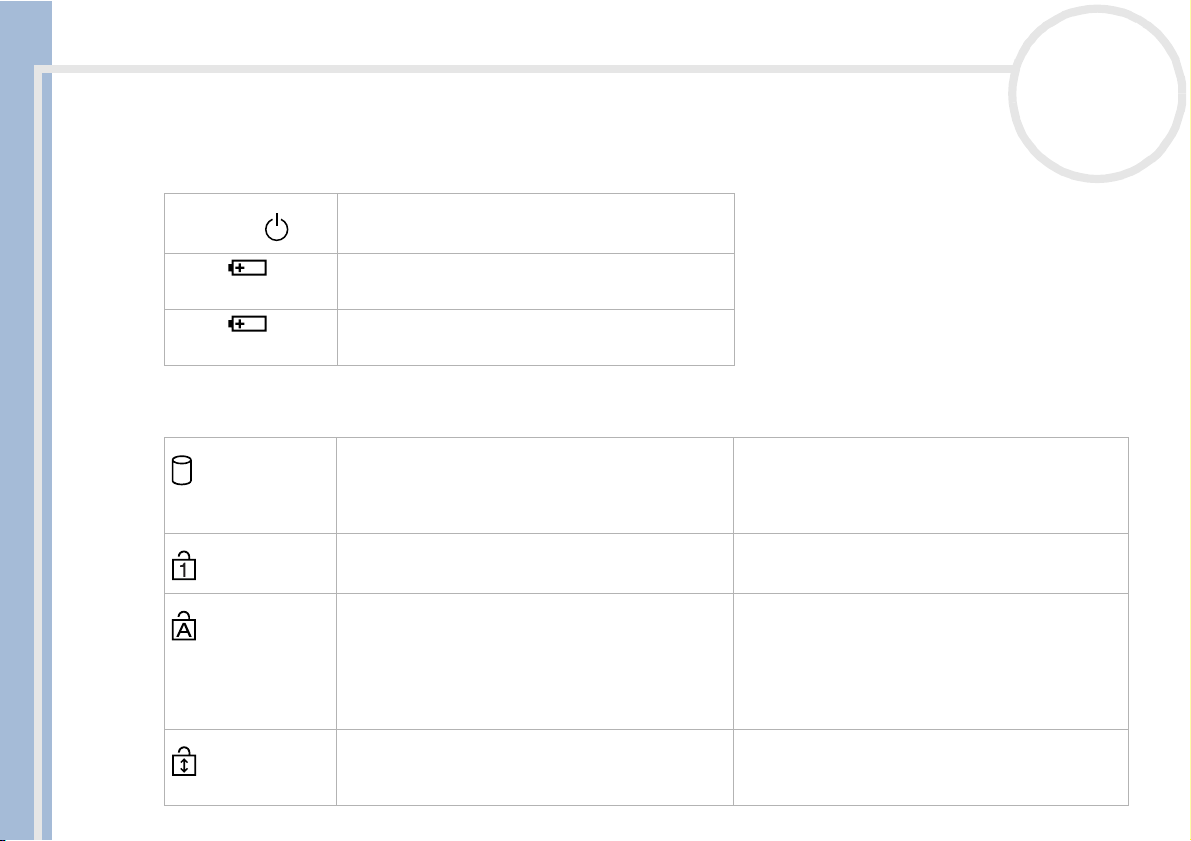Viewport: 1191px width, 841px height.
Task: Click the last cell in the Caps Lock row
Action: (930, 662)
